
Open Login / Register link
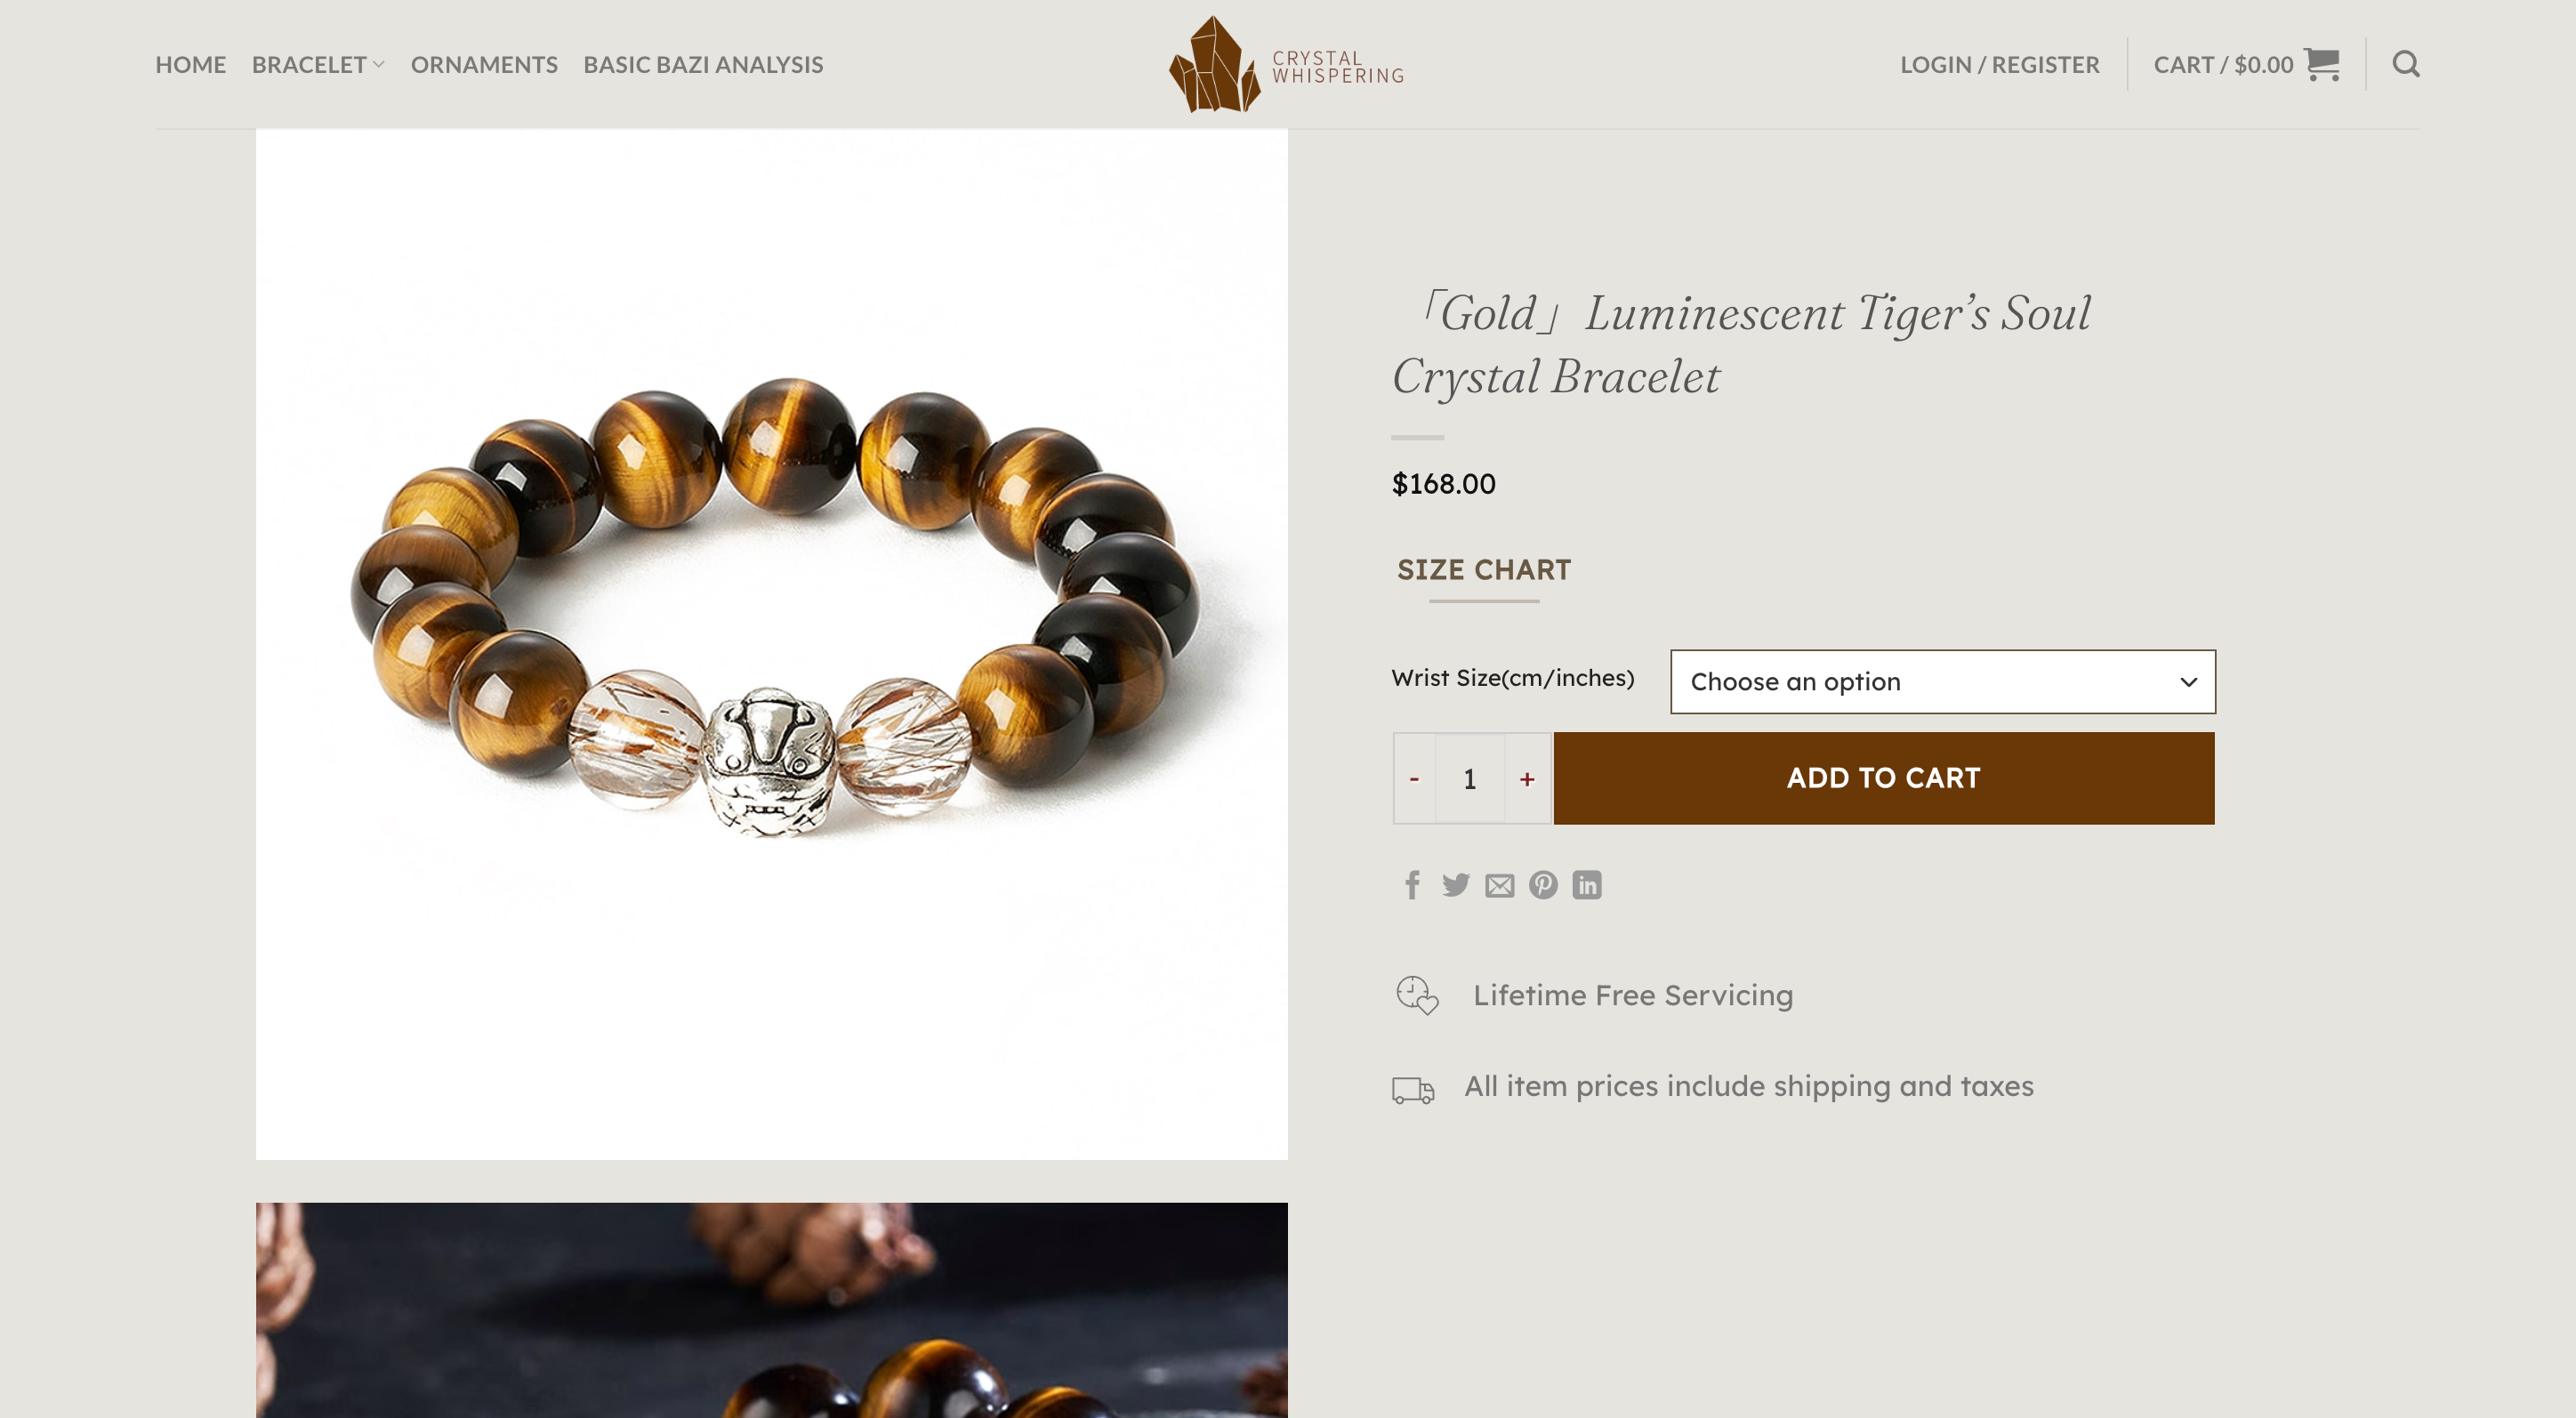point(1999,64)
